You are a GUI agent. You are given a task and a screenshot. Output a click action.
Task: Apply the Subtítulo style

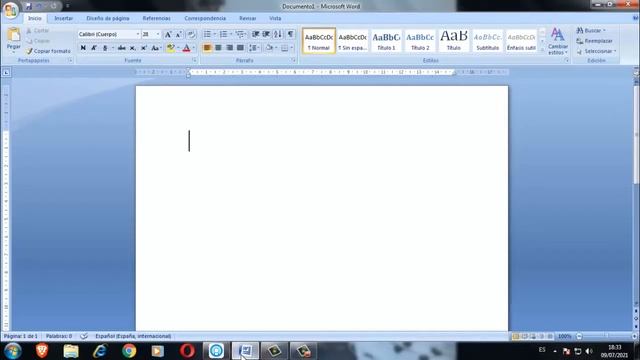pos(488,41)
